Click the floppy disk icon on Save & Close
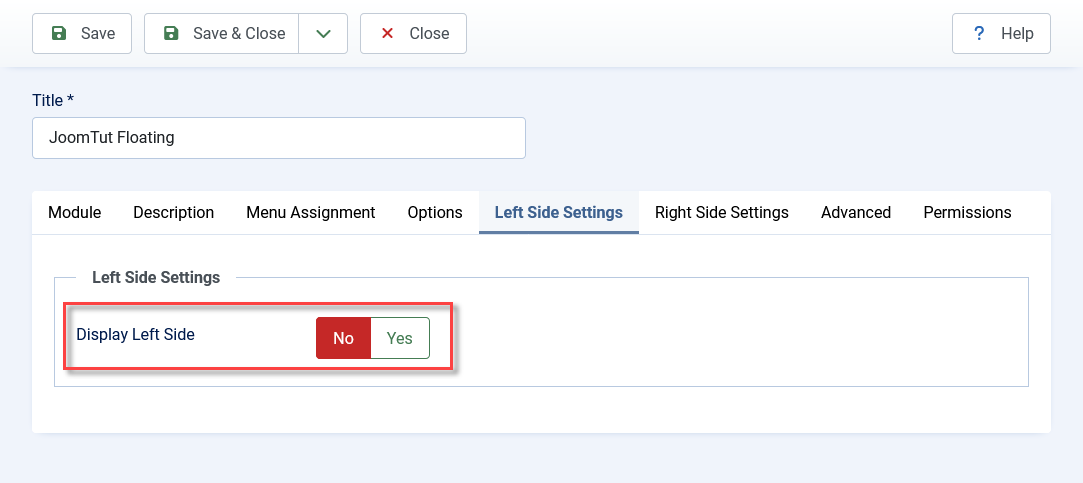Viewport: 1083px width, 483px height. point(171,33)
